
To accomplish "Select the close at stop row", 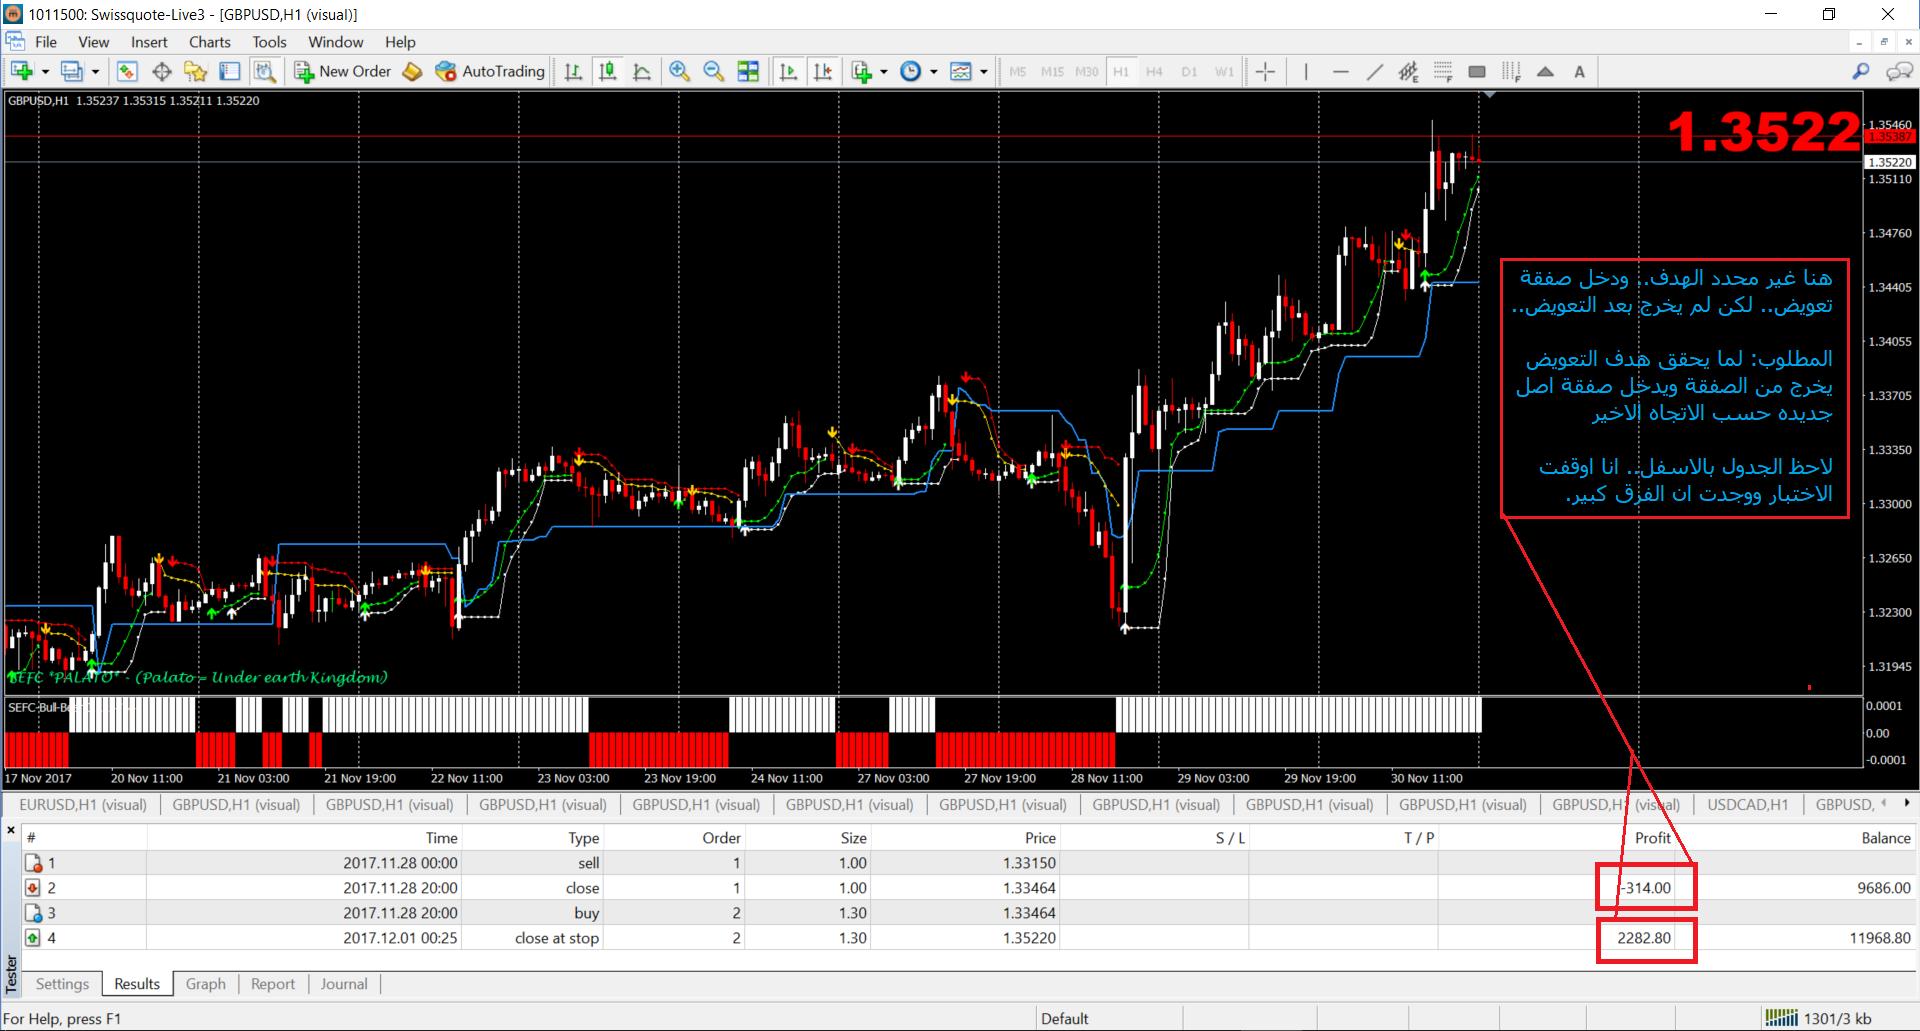I will [x=968, y=938].
